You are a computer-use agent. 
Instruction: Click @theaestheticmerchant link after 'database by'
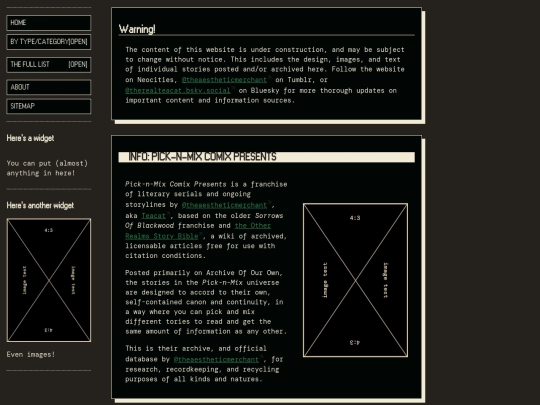point(216,360)
